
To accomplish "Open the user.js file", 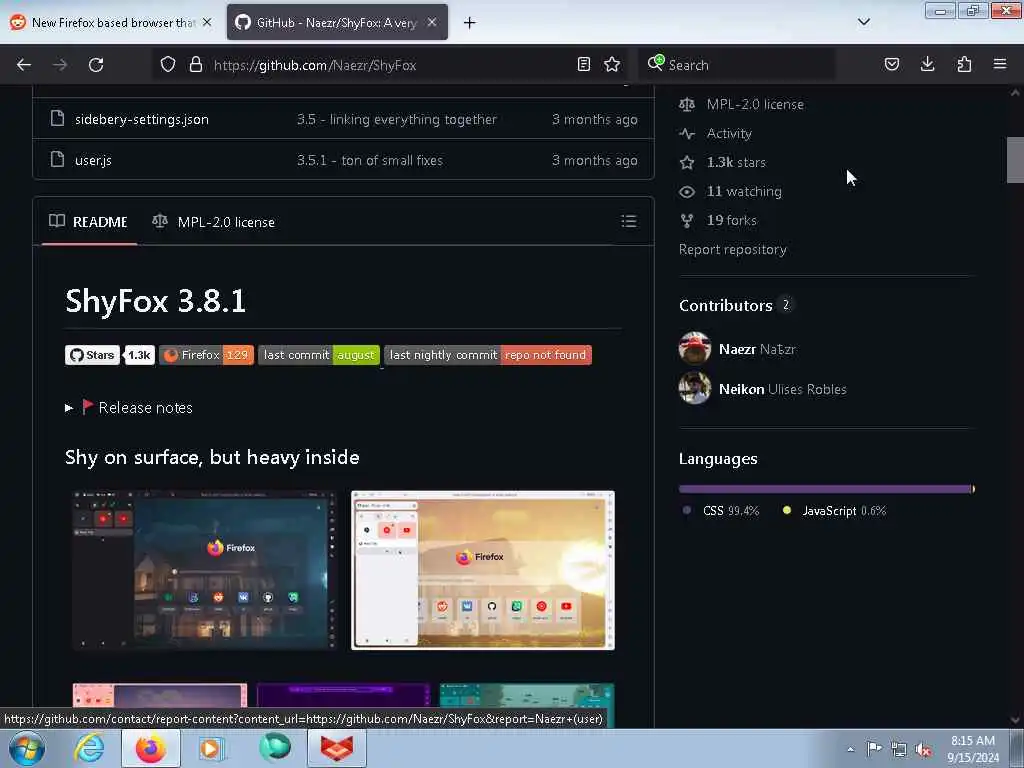I will click(x=93, y=160).
